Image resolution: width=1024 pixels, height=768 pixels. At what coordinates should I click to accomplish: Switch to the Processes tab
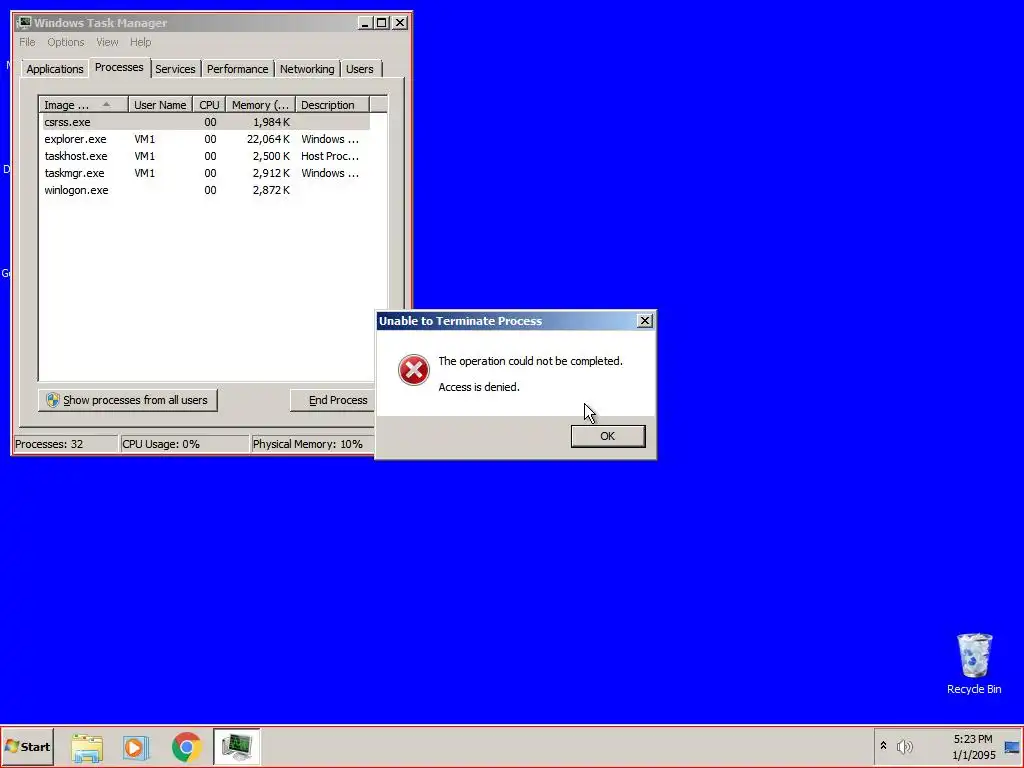tap(119, 67)
